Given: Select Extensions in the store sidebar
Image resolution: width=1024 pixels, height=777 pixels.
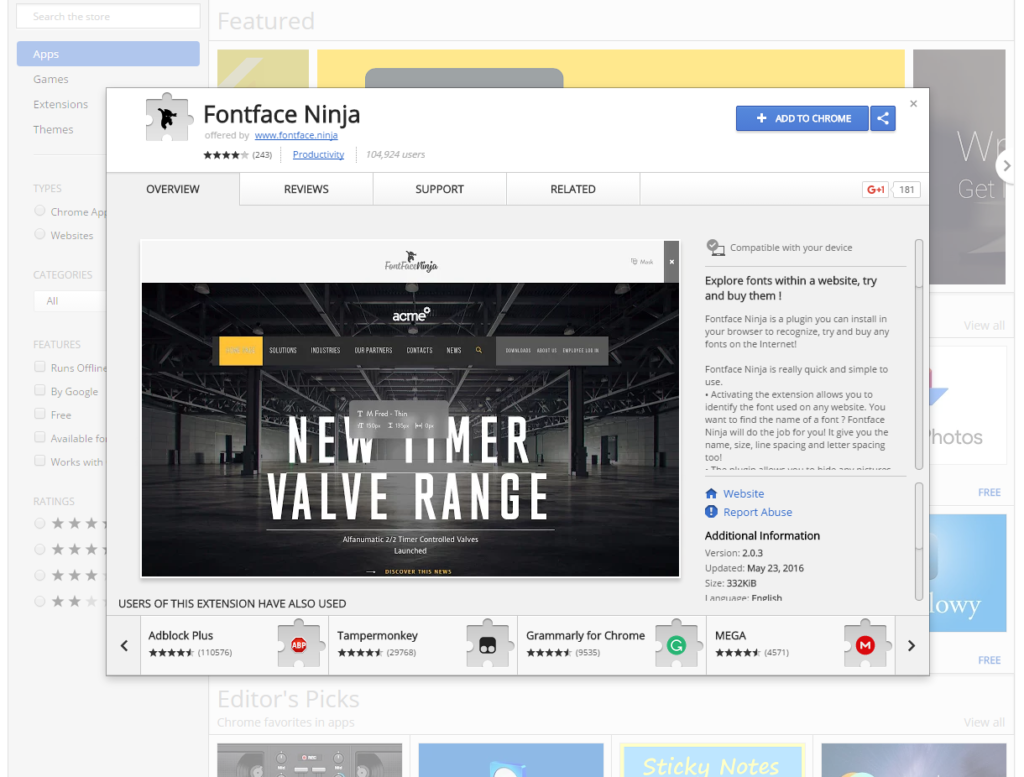Looking at the screenshot, I should click(x=60, y=104).
